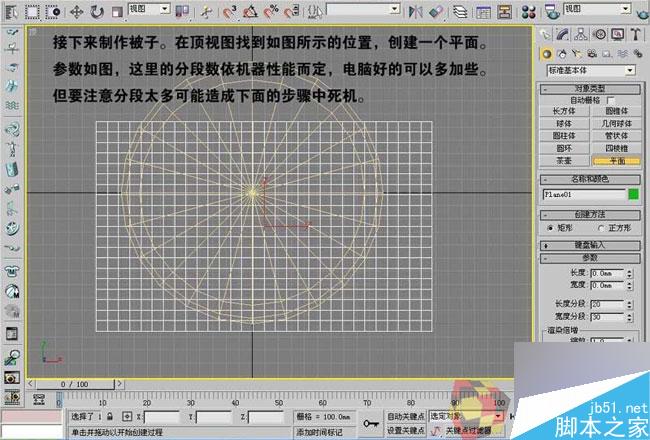Click the 圆锥体 cone button
Viewport: 650px width, 440px height.
(616, 111)
